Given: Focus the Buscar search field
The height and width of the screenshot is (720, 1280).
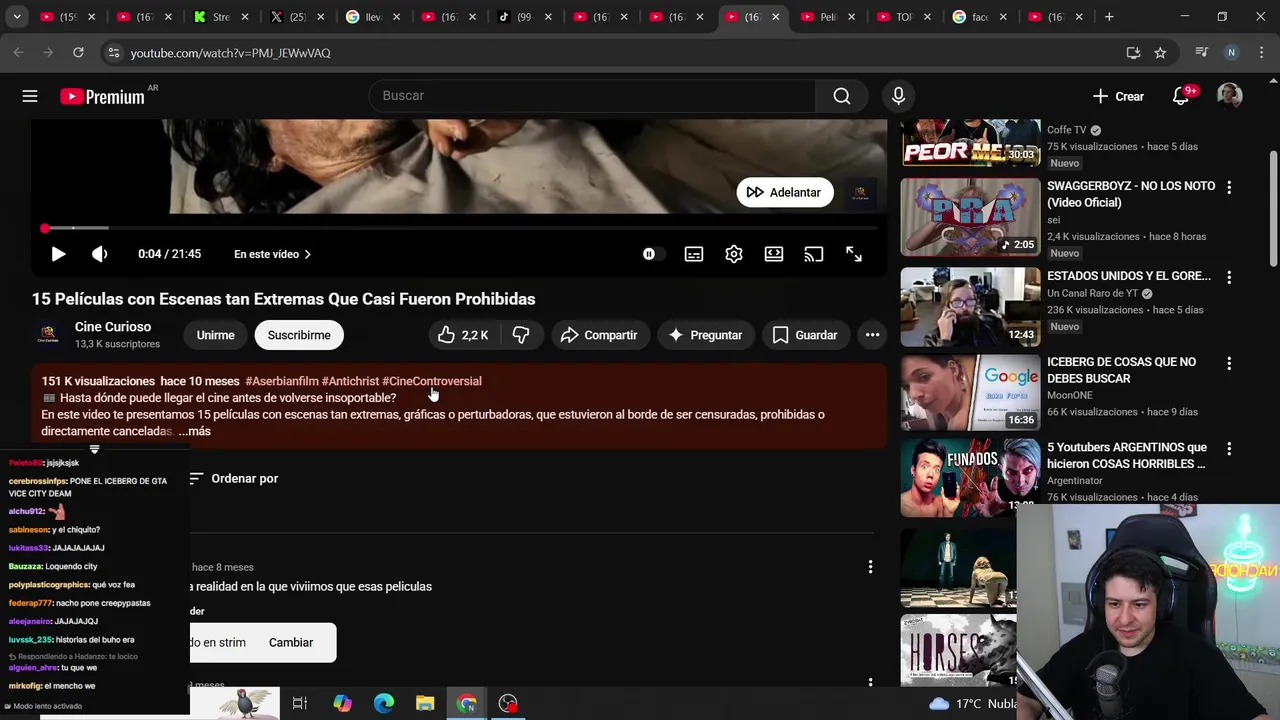Looking at the screenshot, I should tap(592, 96).
